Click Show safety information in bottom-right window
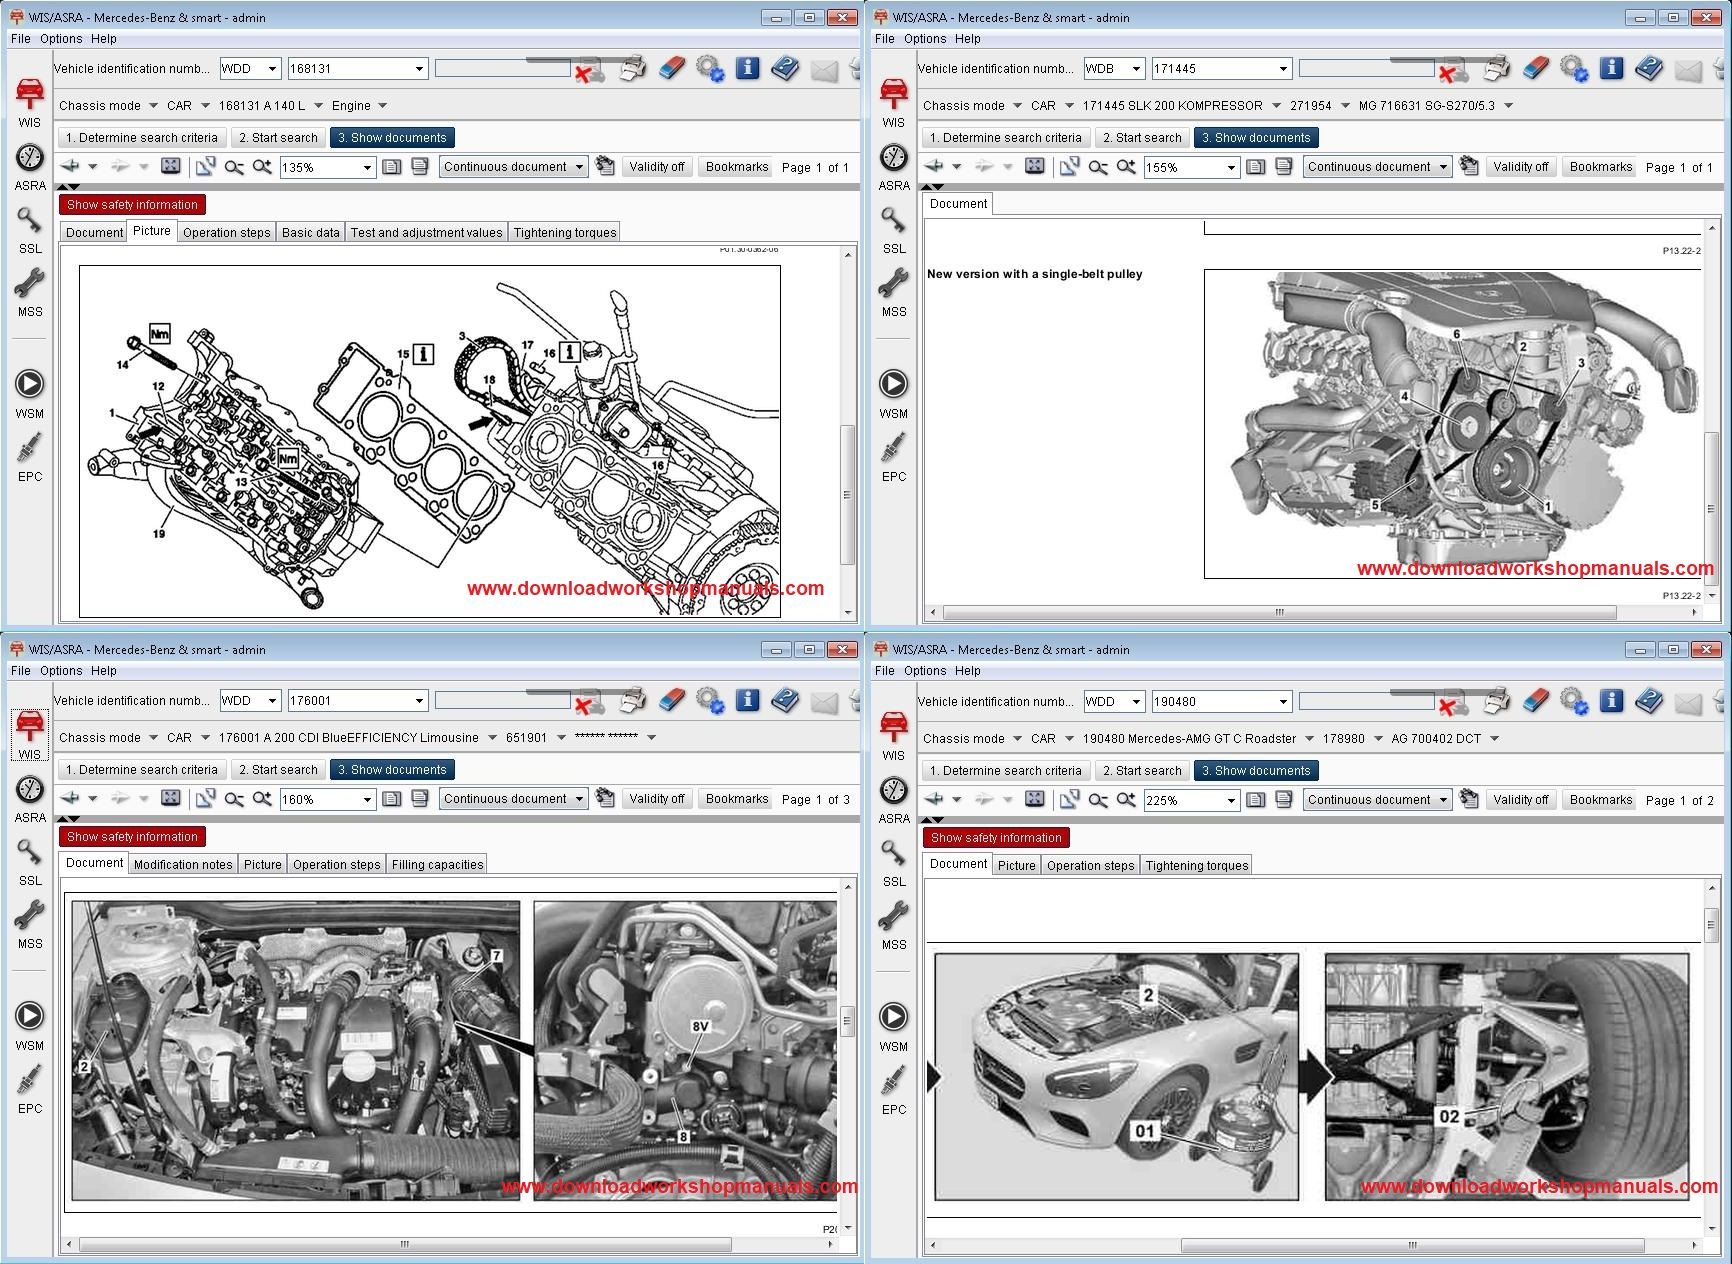Screen dimensions: 1732x1264 point(996,838)
